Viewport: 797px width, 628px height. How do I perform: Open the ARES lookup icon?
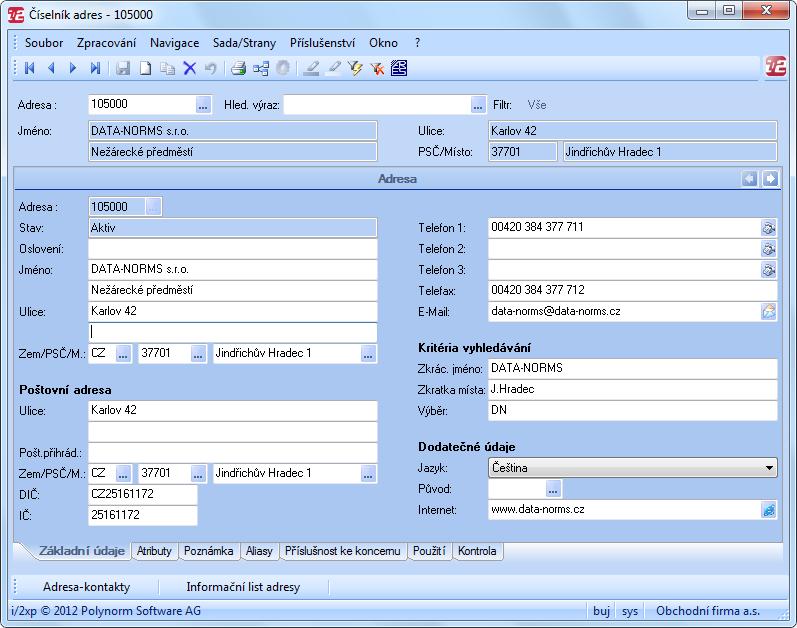399,68
